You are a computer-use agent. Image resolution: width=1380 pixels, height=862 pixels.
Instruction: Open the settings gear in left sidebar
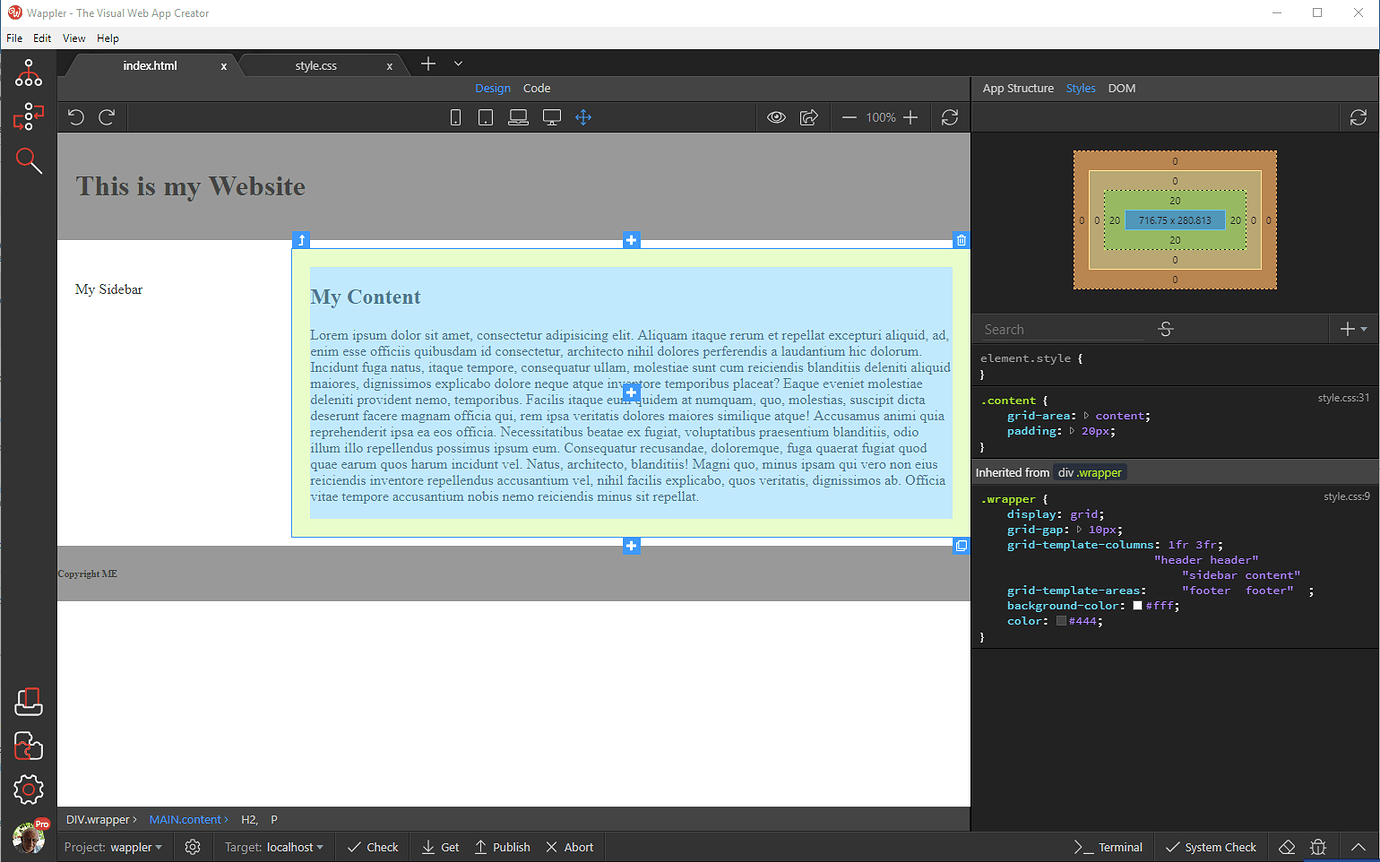click(x=28, y=789)
